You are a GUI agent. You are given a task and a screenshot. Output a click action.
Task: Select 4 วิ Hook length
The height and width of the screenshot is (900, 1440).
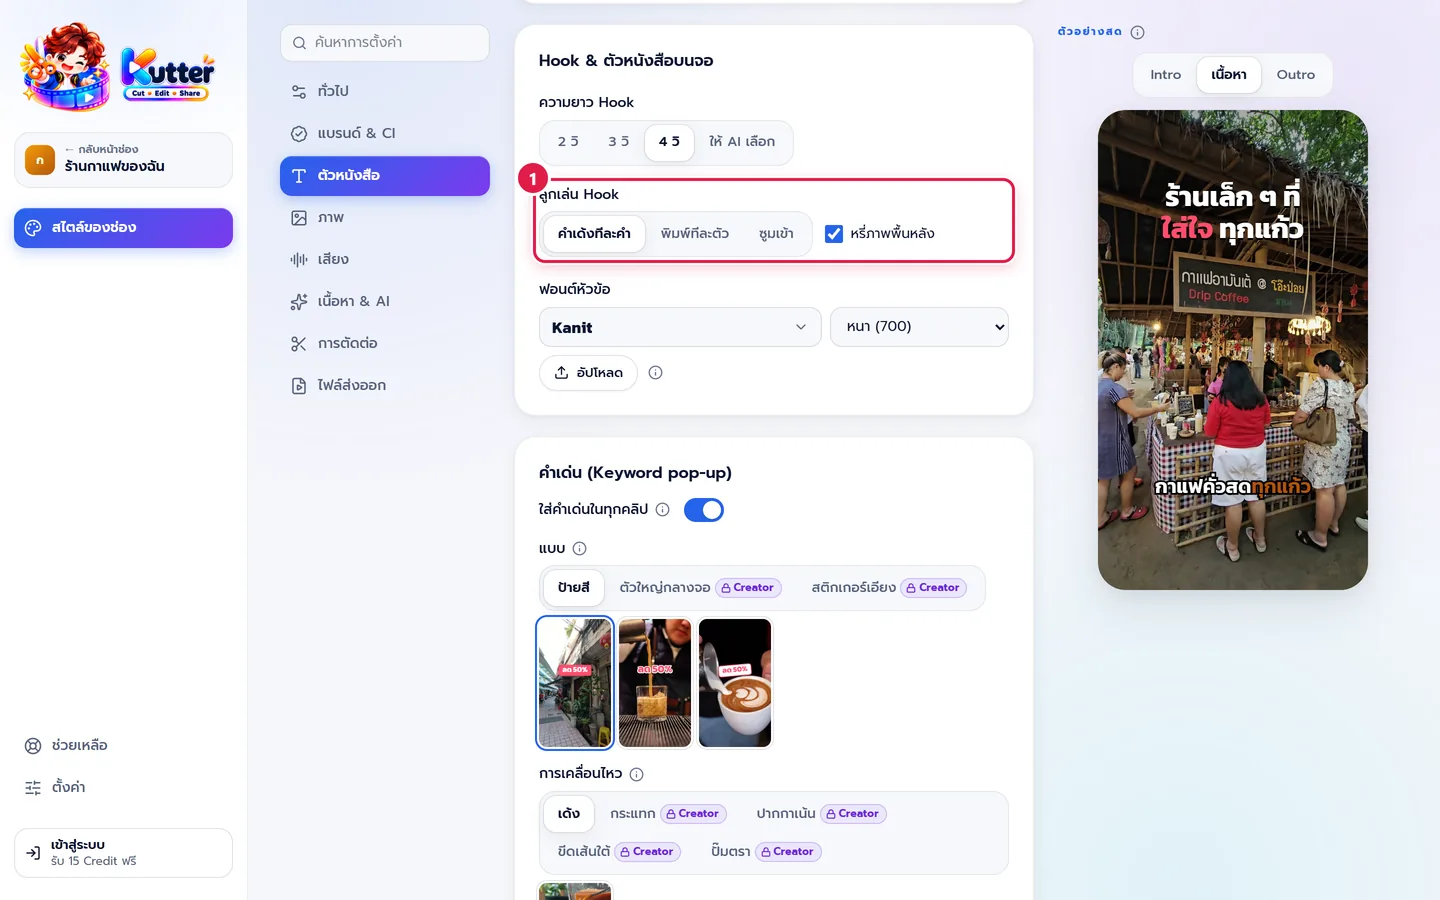tap(669, 142)
